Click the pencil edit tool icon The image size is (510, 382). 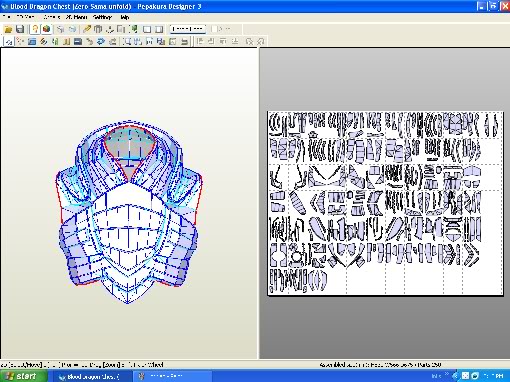point(87,29)
